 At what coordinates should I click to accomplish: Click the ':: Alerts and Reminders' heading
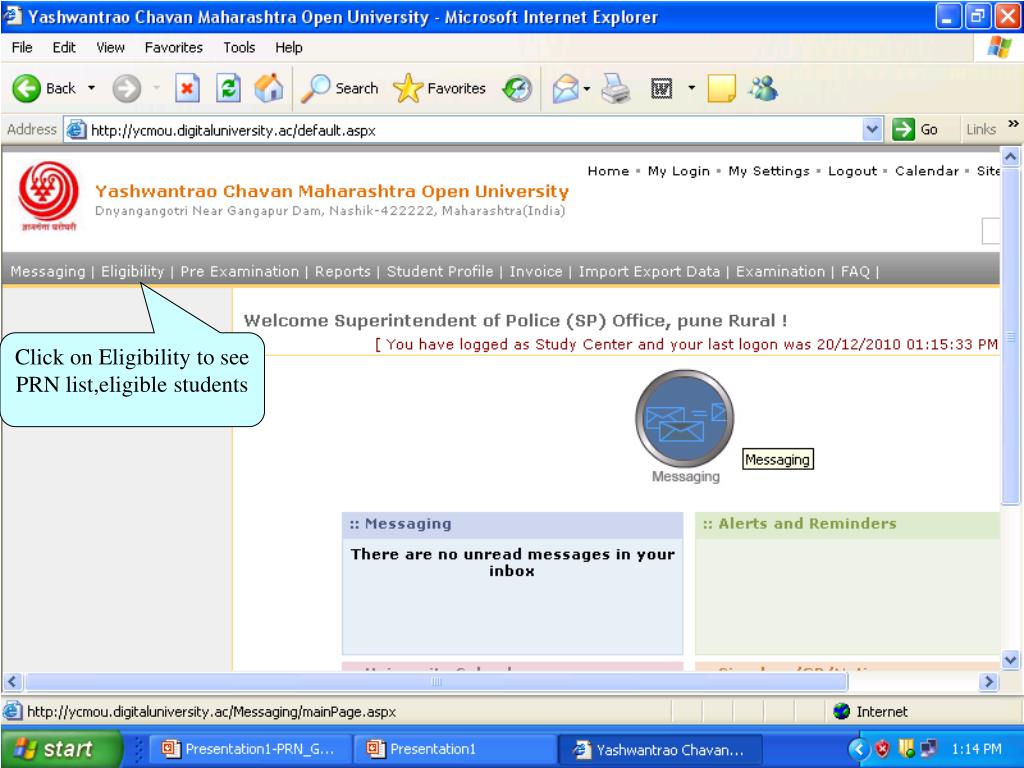(800, 524)
